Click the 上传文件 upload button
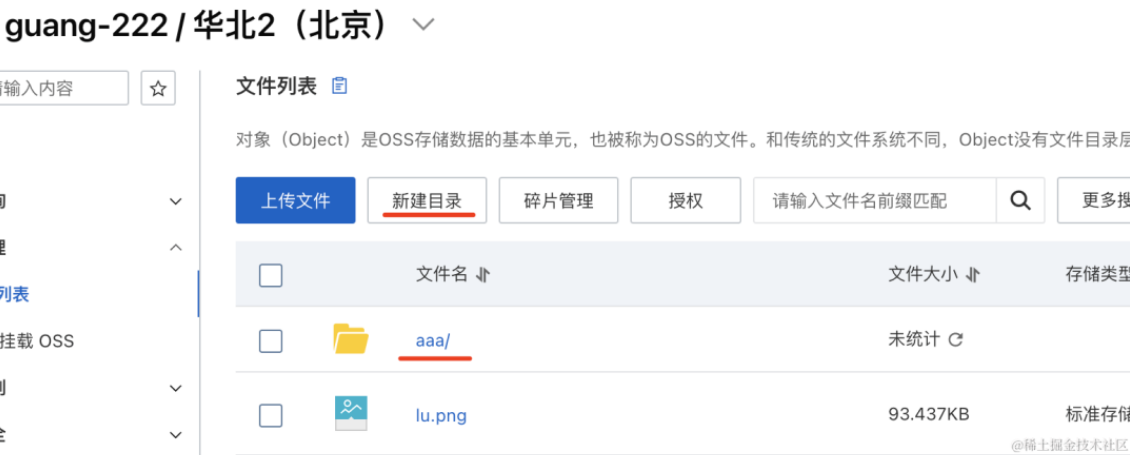1130x455 pixels. (295, 200)
